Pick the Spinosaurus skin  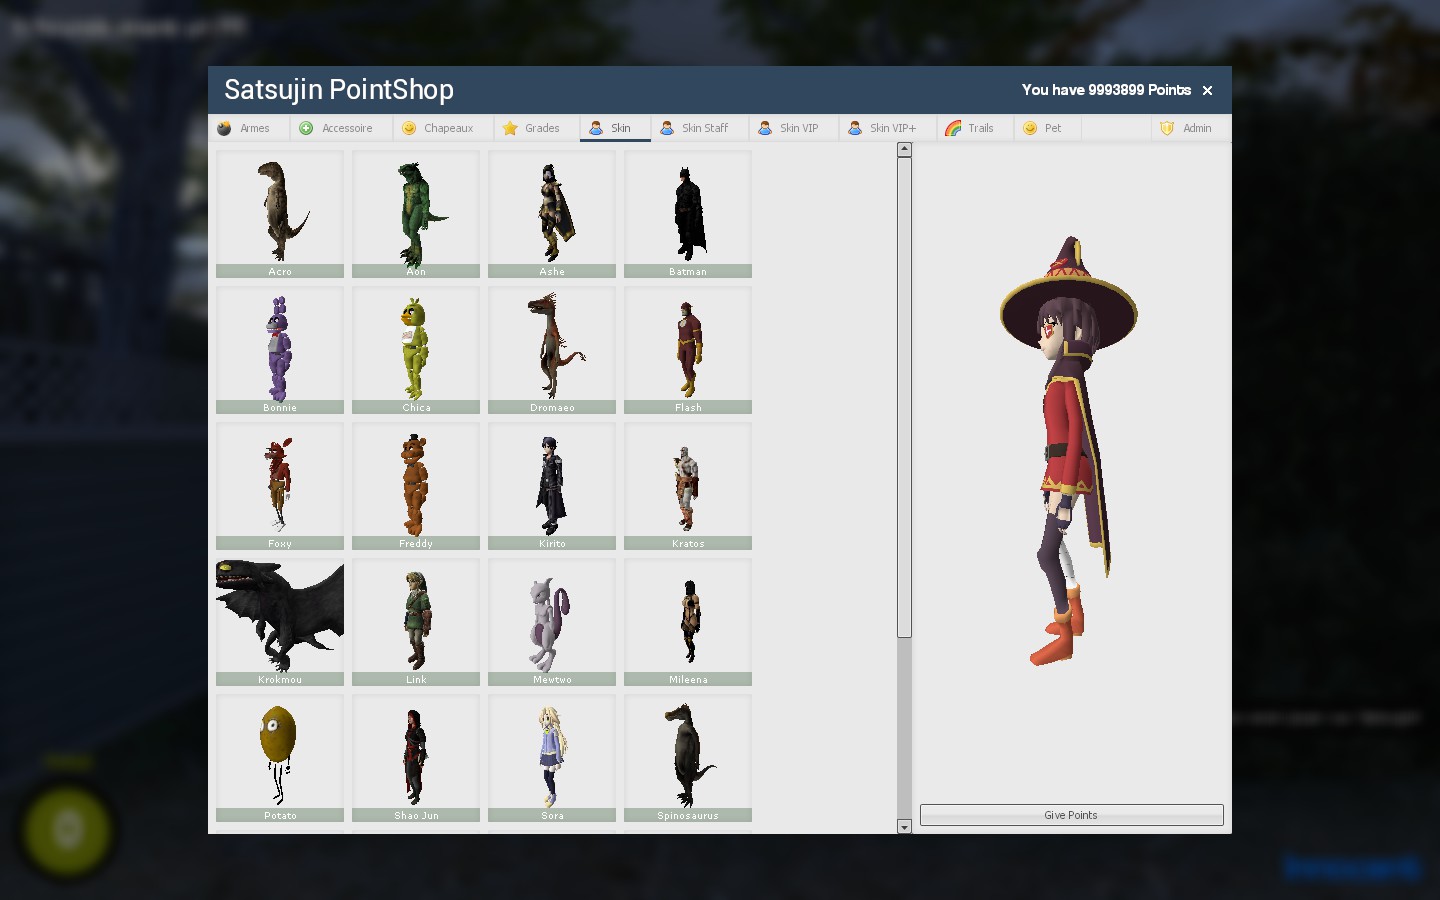(688, 758)
